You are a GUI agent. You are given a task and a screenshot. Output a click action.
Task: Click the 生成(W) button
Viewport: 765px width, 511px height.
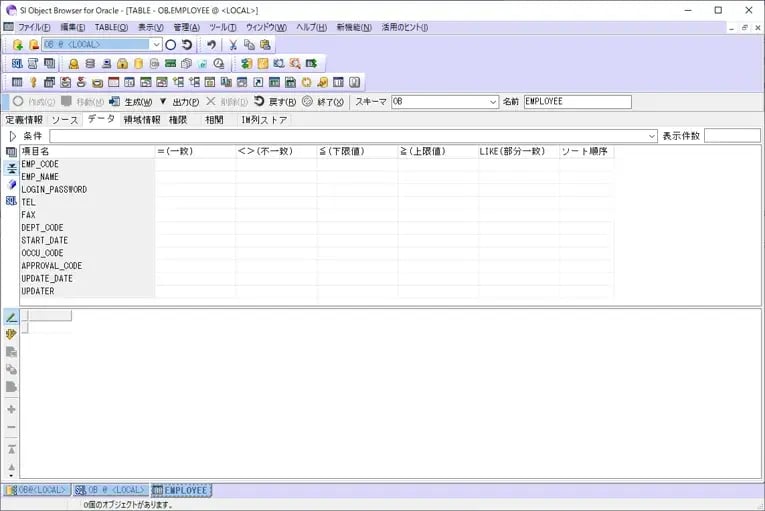pyautogui.click(x=131, y=102)
